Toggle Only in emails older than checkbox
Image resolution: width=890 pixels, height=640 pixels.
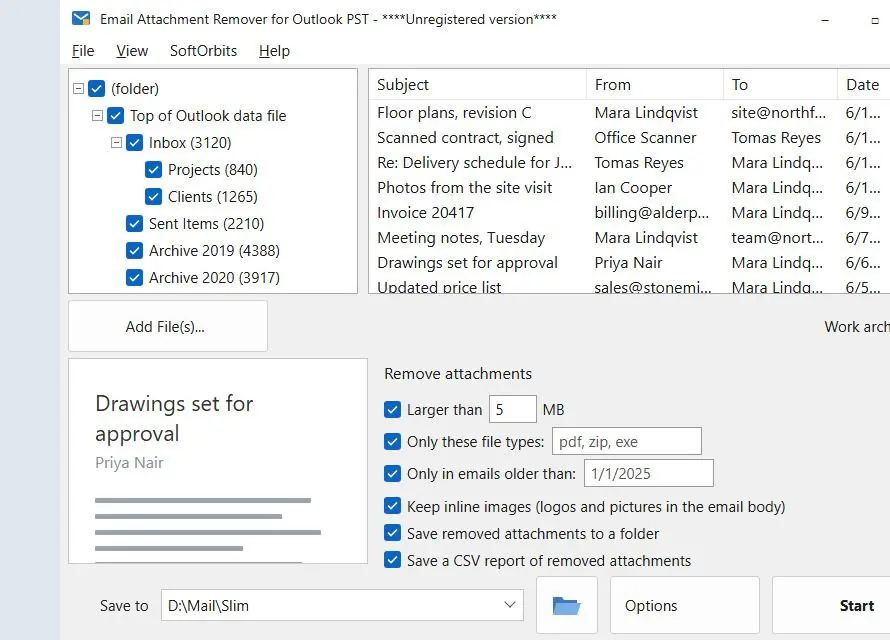click(x=392, y=474)
